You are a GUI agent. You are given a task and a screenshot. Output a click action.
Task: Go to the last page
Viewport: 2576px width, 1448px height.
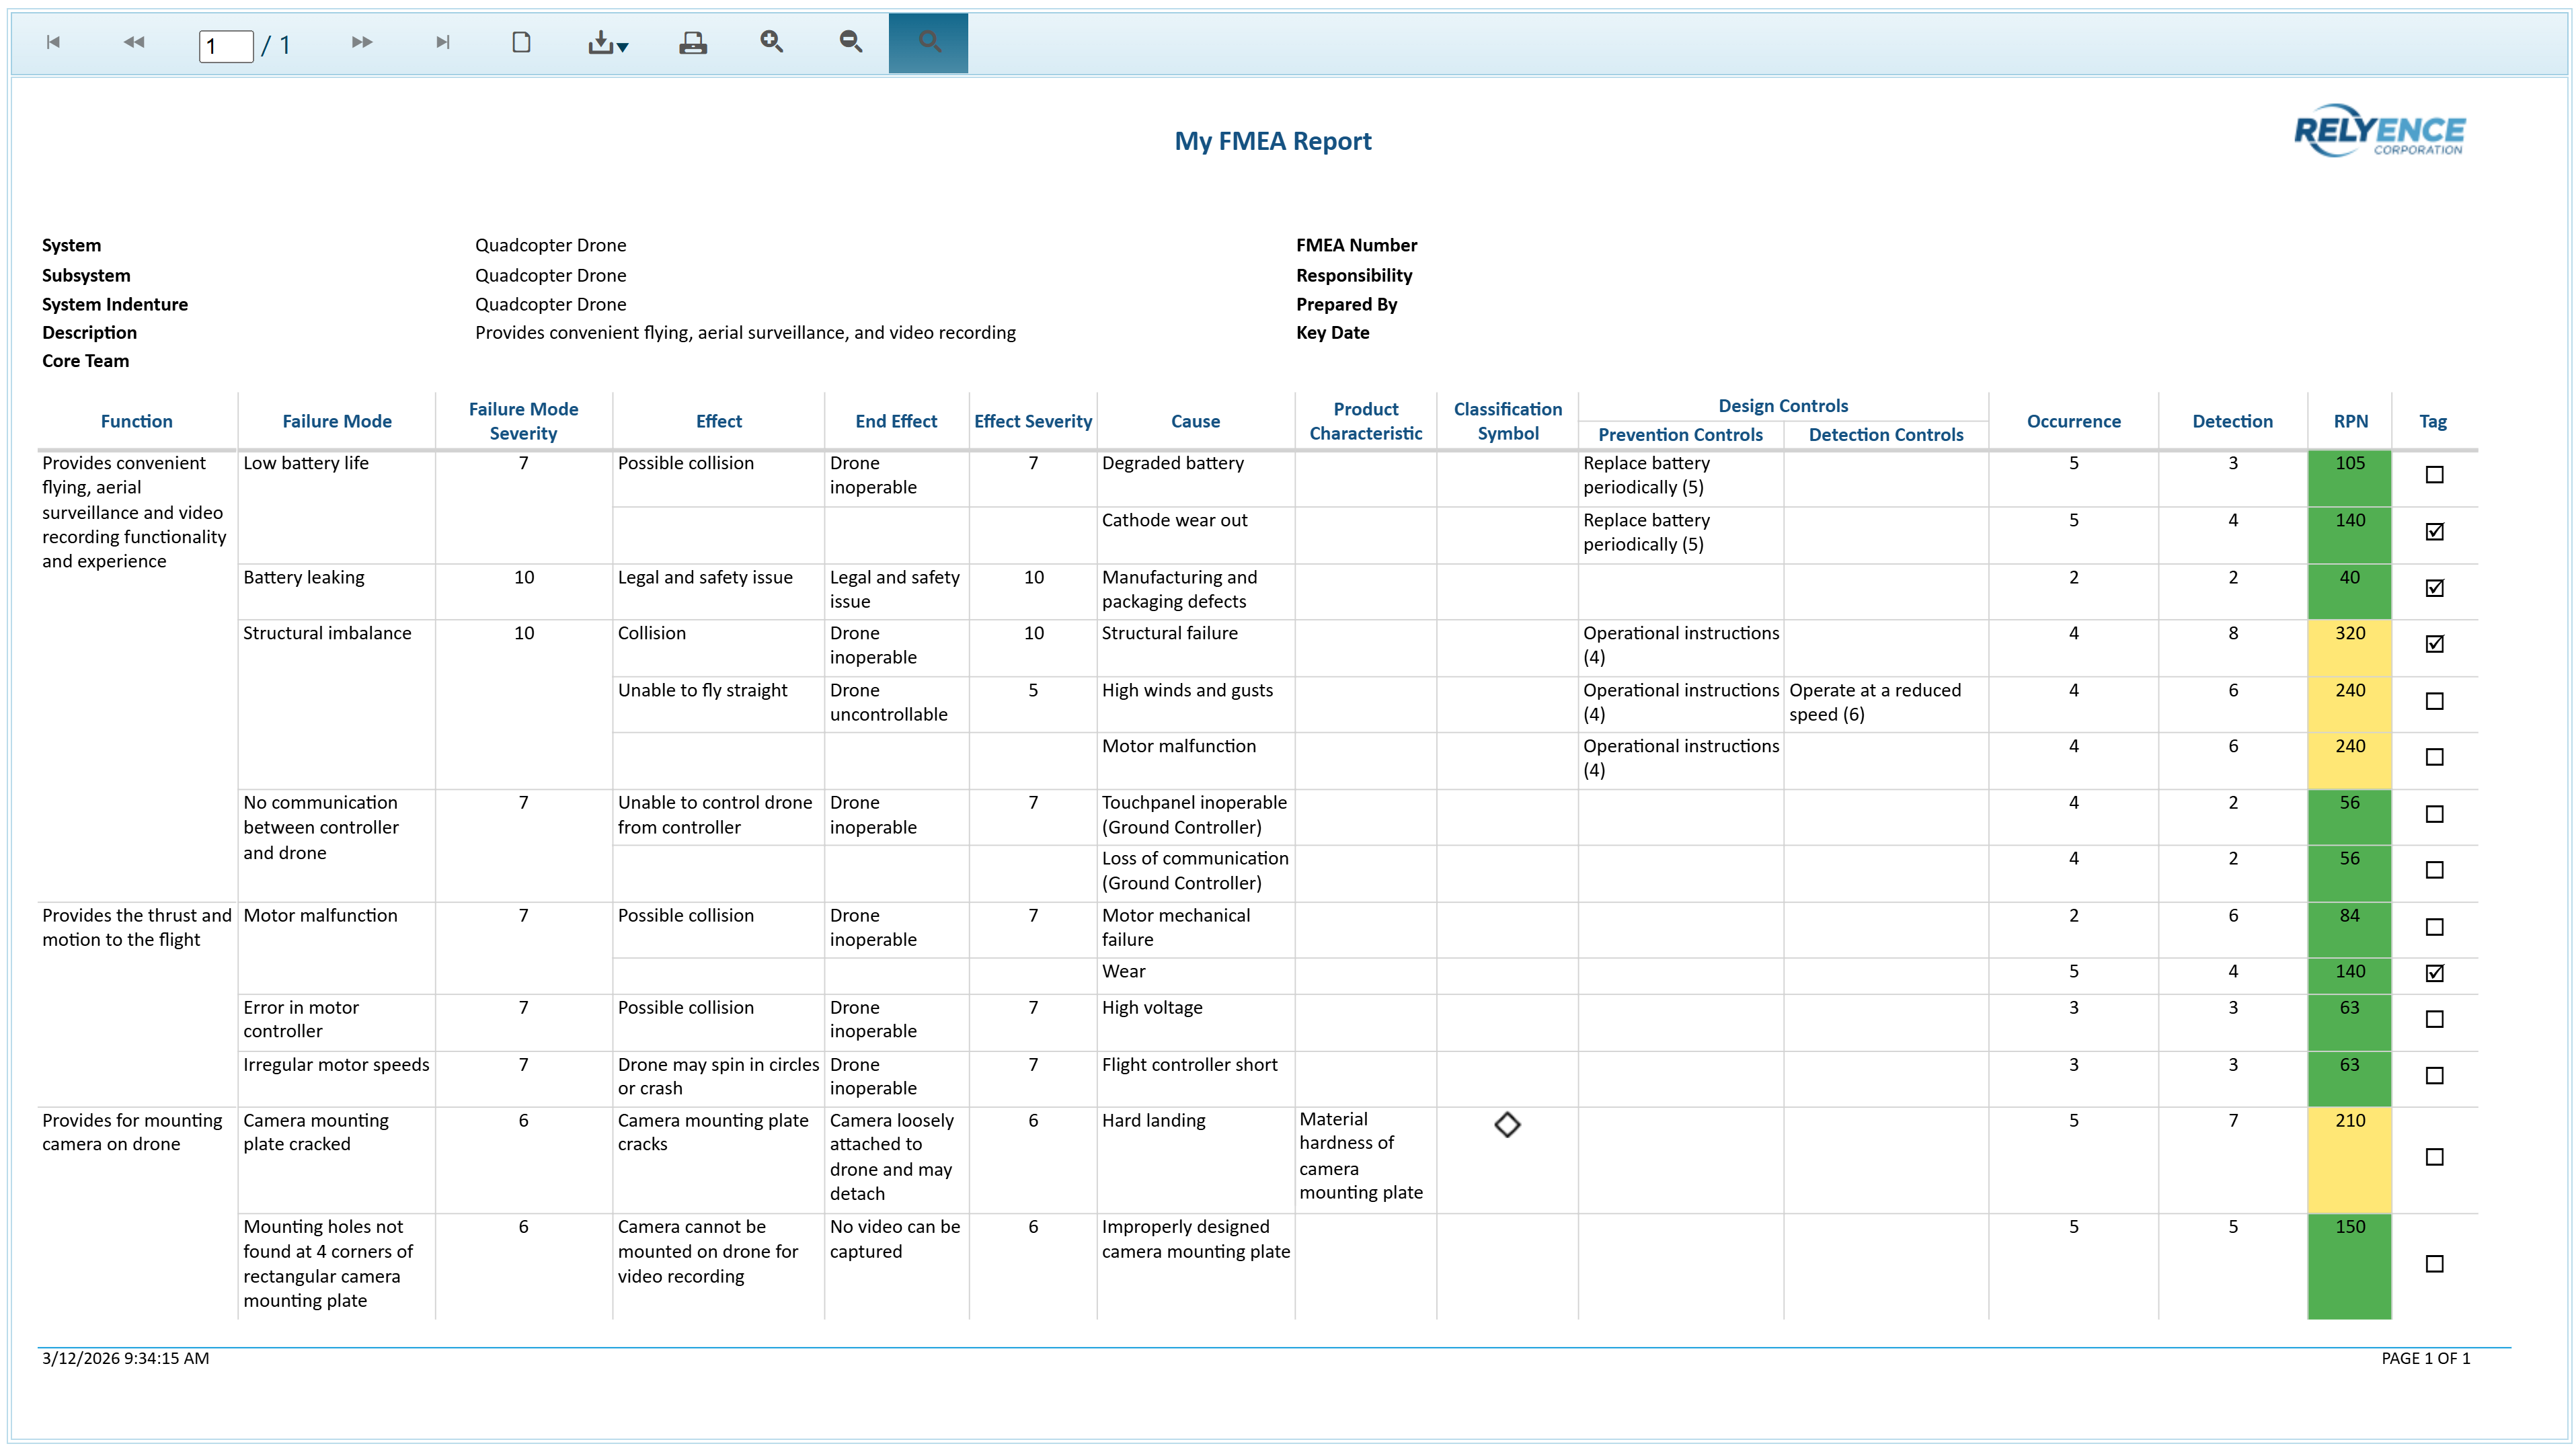click(x=443, y=42)
